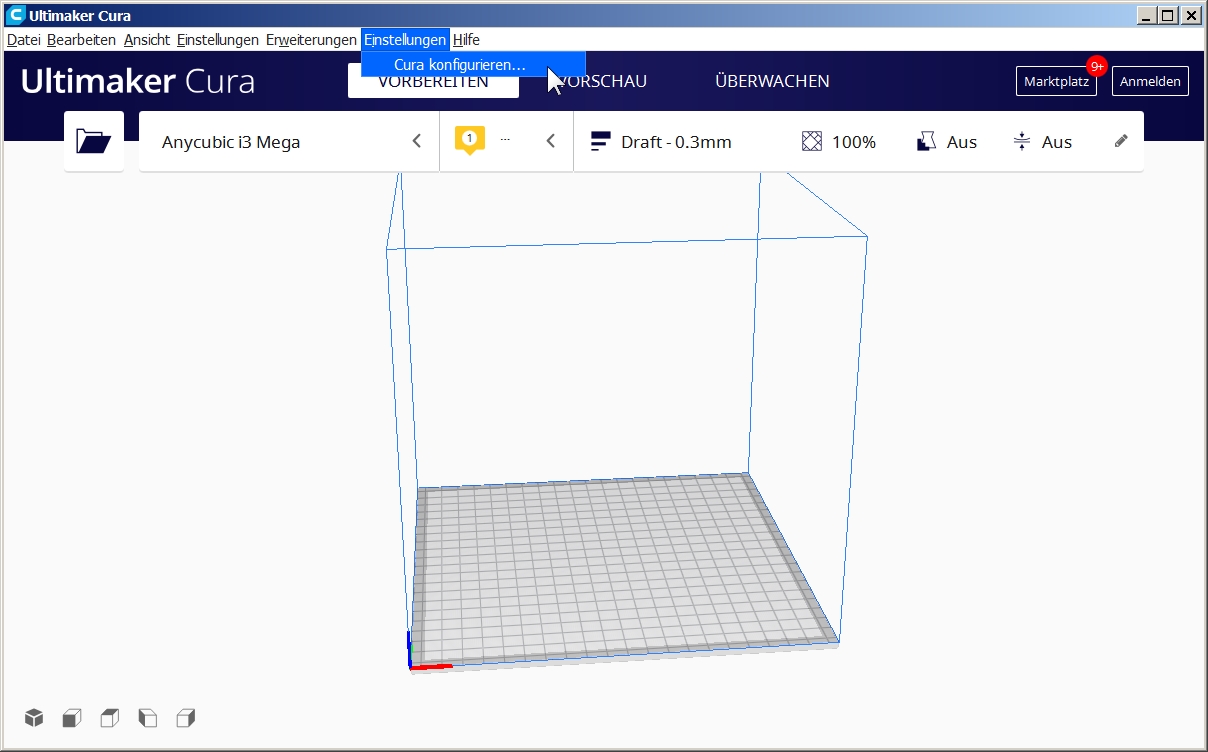This screenshot has height=752, width=1208.
Task: Choose Cura konfigurieren… from the open menu
Action: coord(460,64)
